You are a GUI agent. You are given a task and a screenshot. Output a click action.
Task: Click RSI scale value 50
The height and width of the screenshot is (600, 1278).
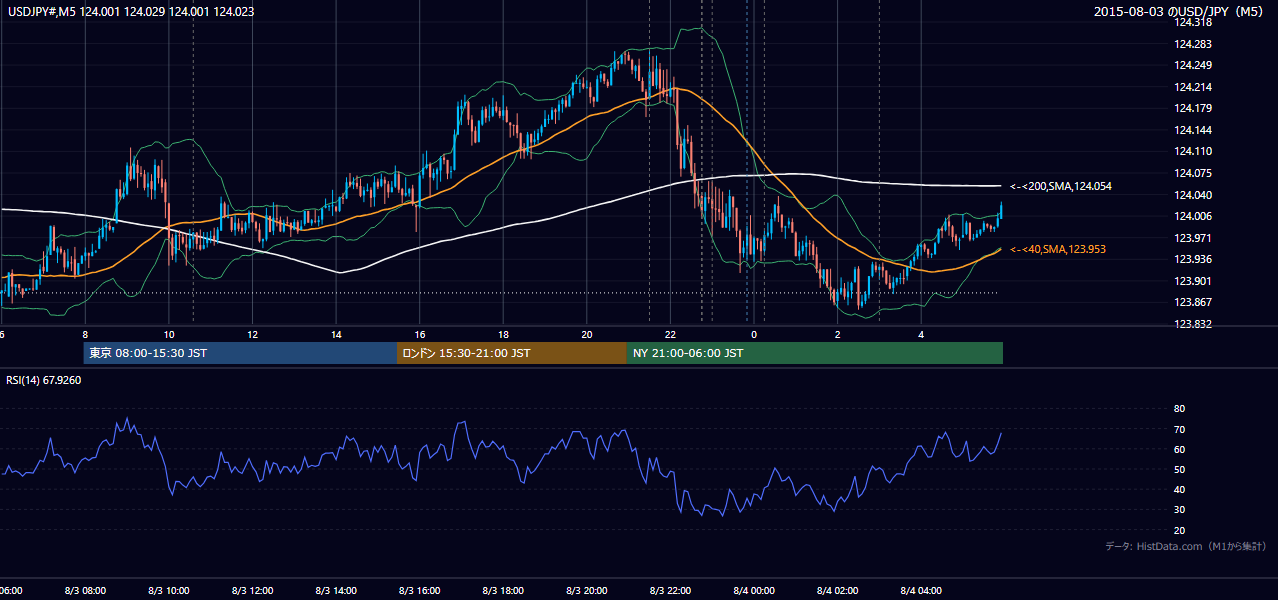point(1179,469)
